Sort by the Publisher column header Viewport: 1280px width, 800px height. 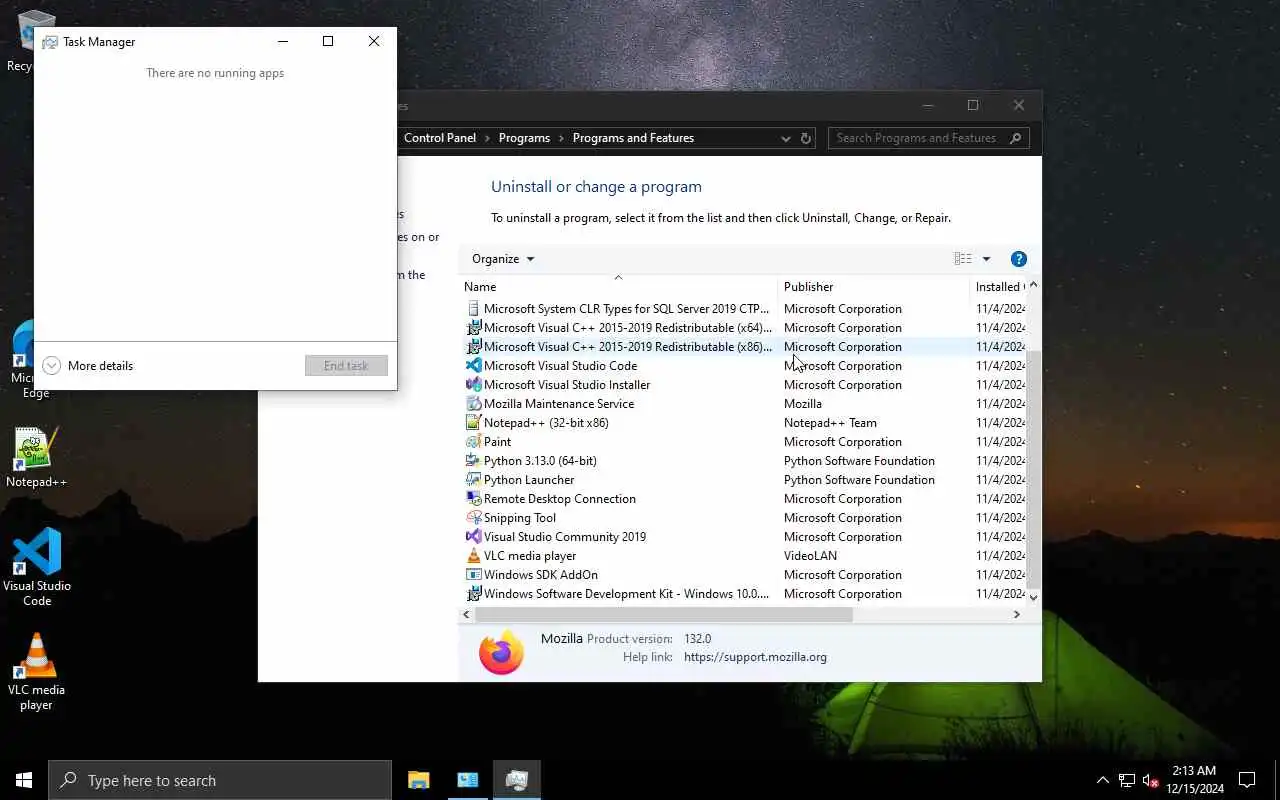coord(874,287)
